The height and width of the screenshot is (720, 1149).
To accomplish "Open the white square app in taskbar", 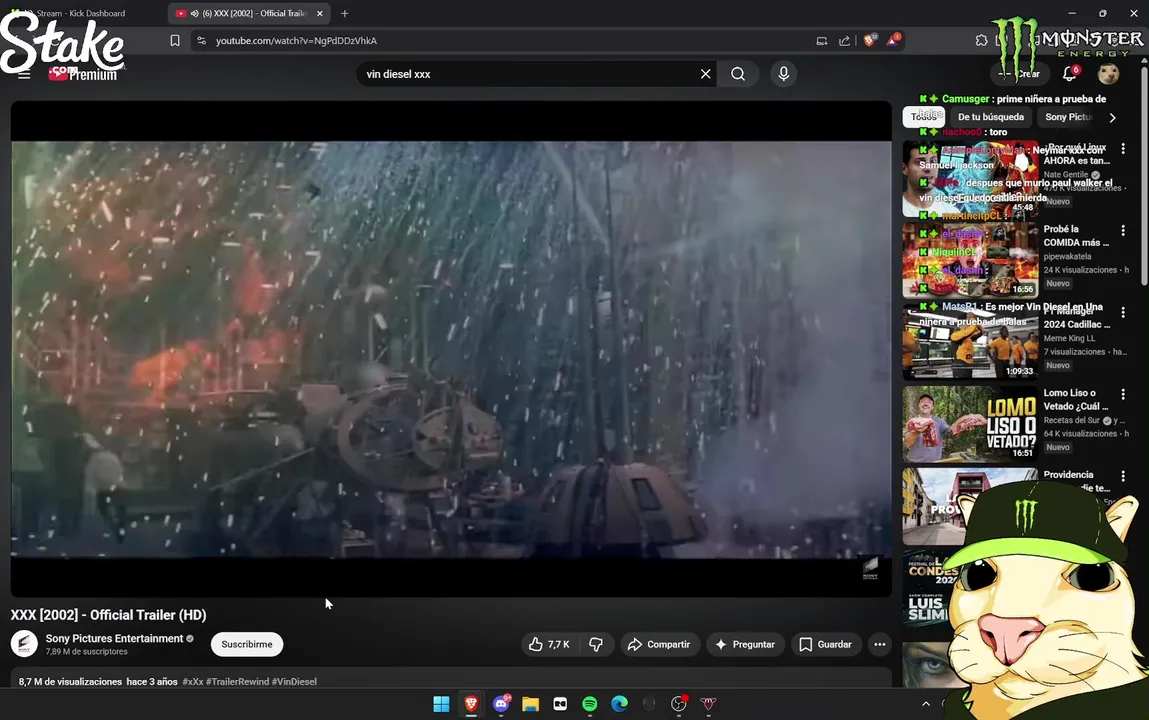I will [x=560, y=704].
